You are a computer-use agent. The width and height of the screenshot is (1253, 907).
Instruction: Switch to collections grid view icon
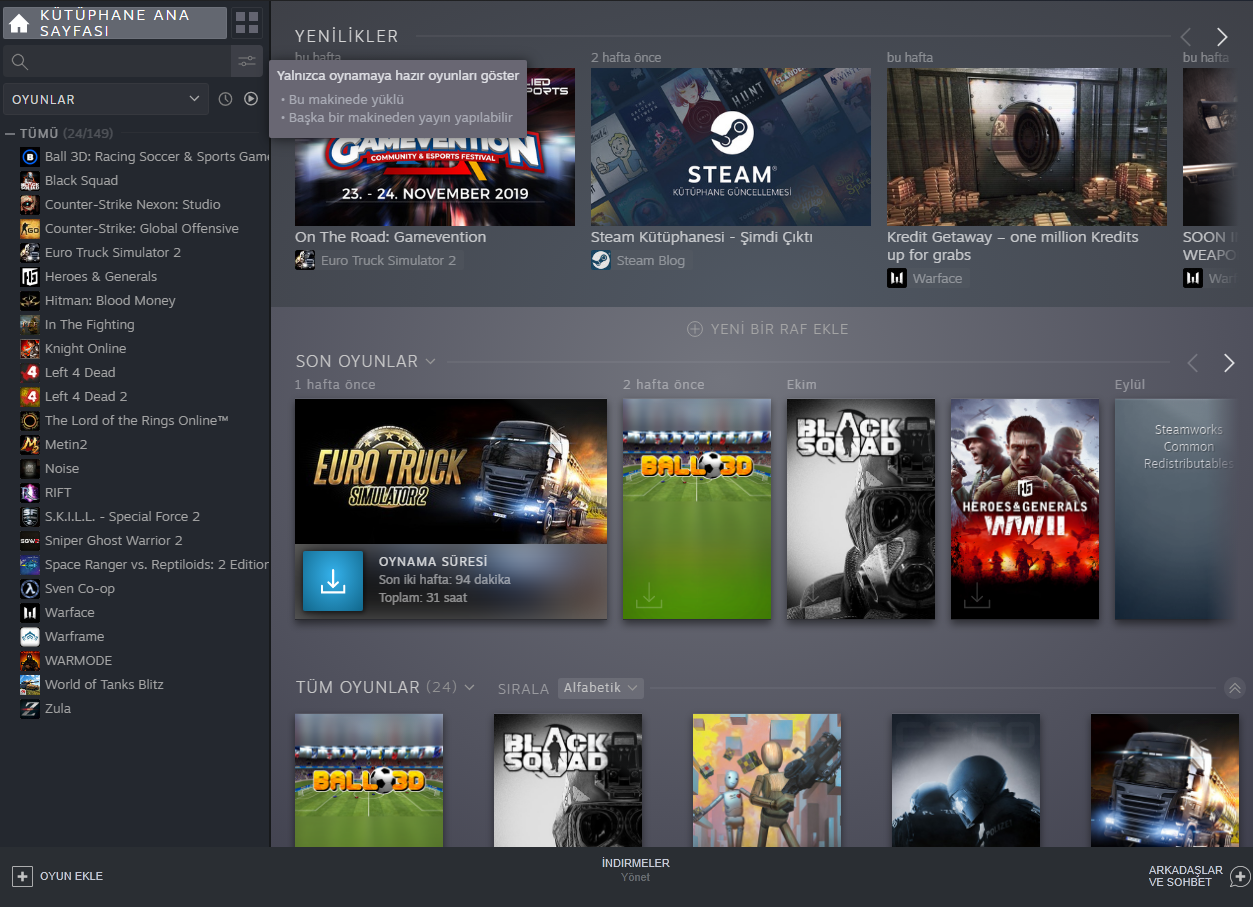click(247, 23)
